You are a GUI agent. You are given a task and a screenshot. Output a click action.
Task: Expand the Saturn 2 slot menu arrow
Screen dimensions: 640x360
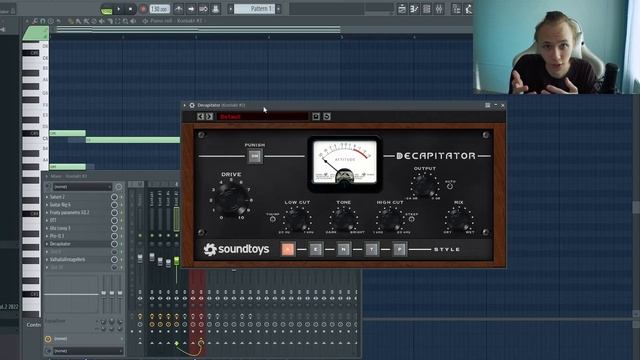tap(47, 197)
